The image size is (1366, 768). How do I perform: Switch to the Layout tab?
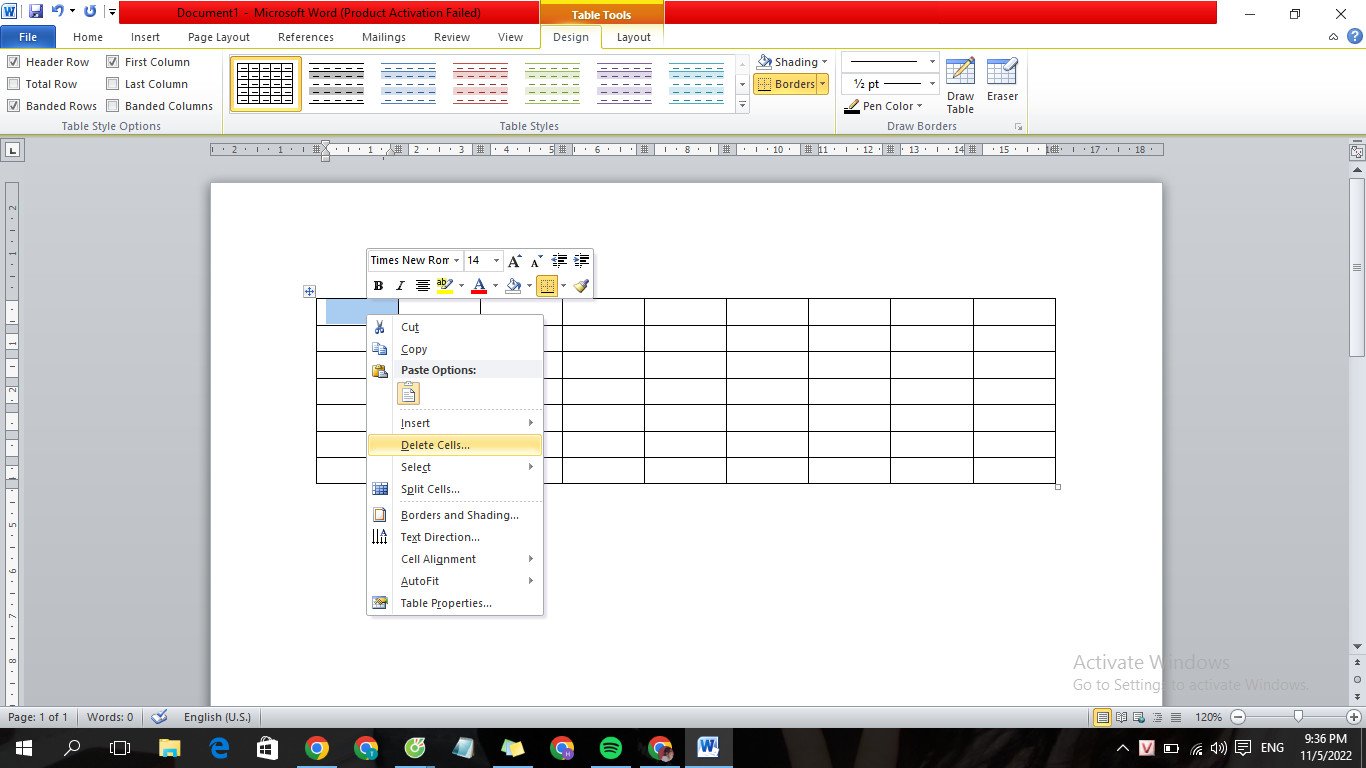pos(633,37)
